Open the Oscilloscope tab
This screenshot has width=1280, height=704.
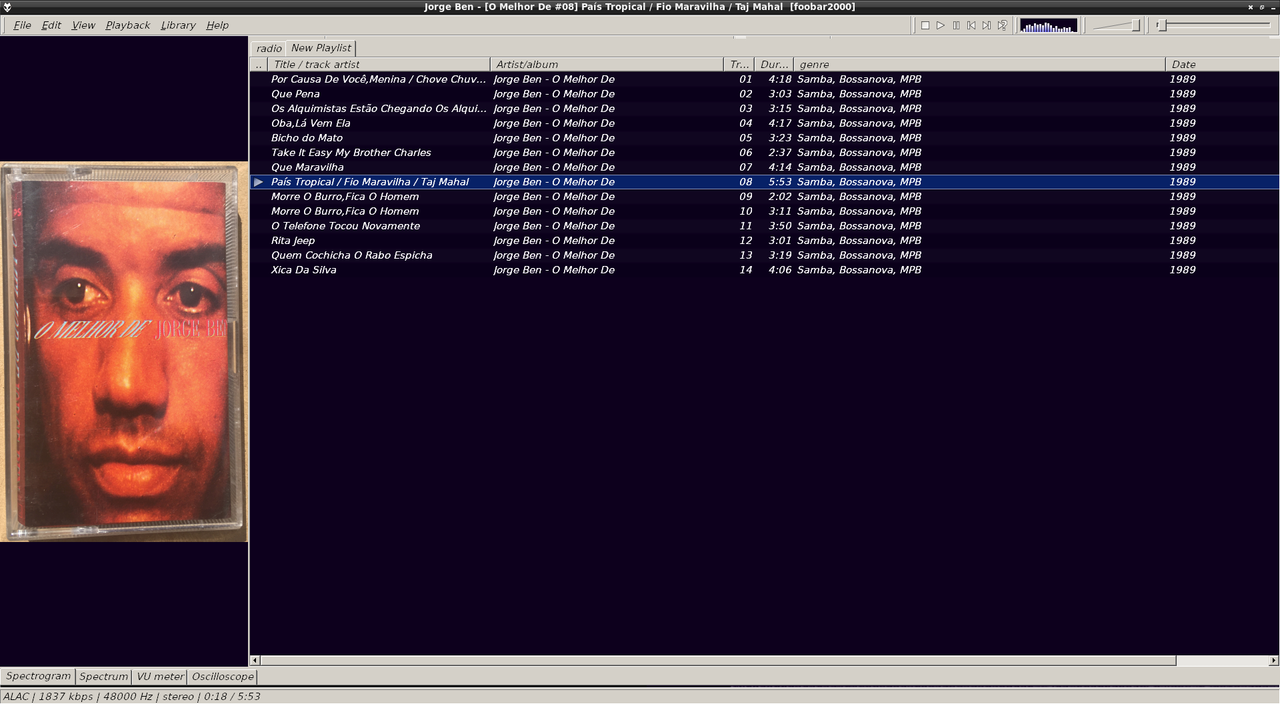pyautogui.click(x=223, y=676)
